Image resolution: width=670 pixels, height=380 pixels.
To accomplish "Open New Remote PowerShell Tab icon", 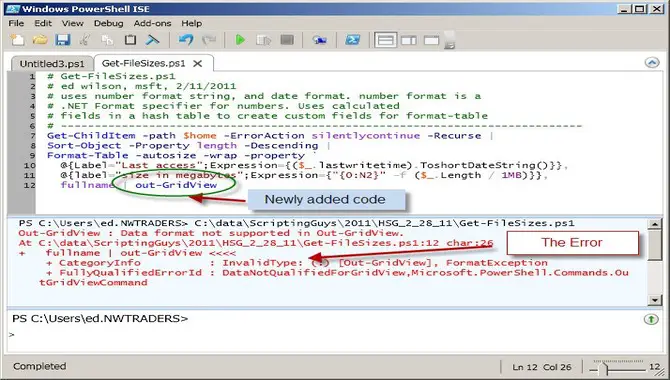I will click(x=319, y=40).
